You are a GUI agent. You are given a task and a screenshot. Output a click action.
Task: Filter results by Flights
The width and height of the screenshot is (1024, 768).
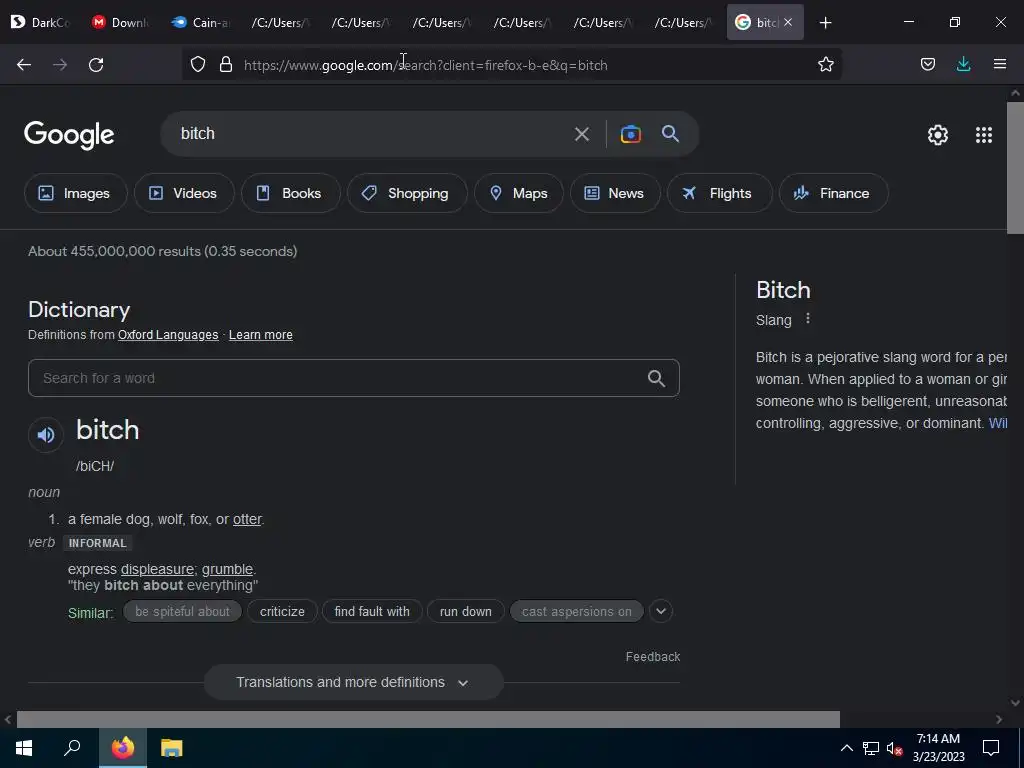[x=719, y=193]
